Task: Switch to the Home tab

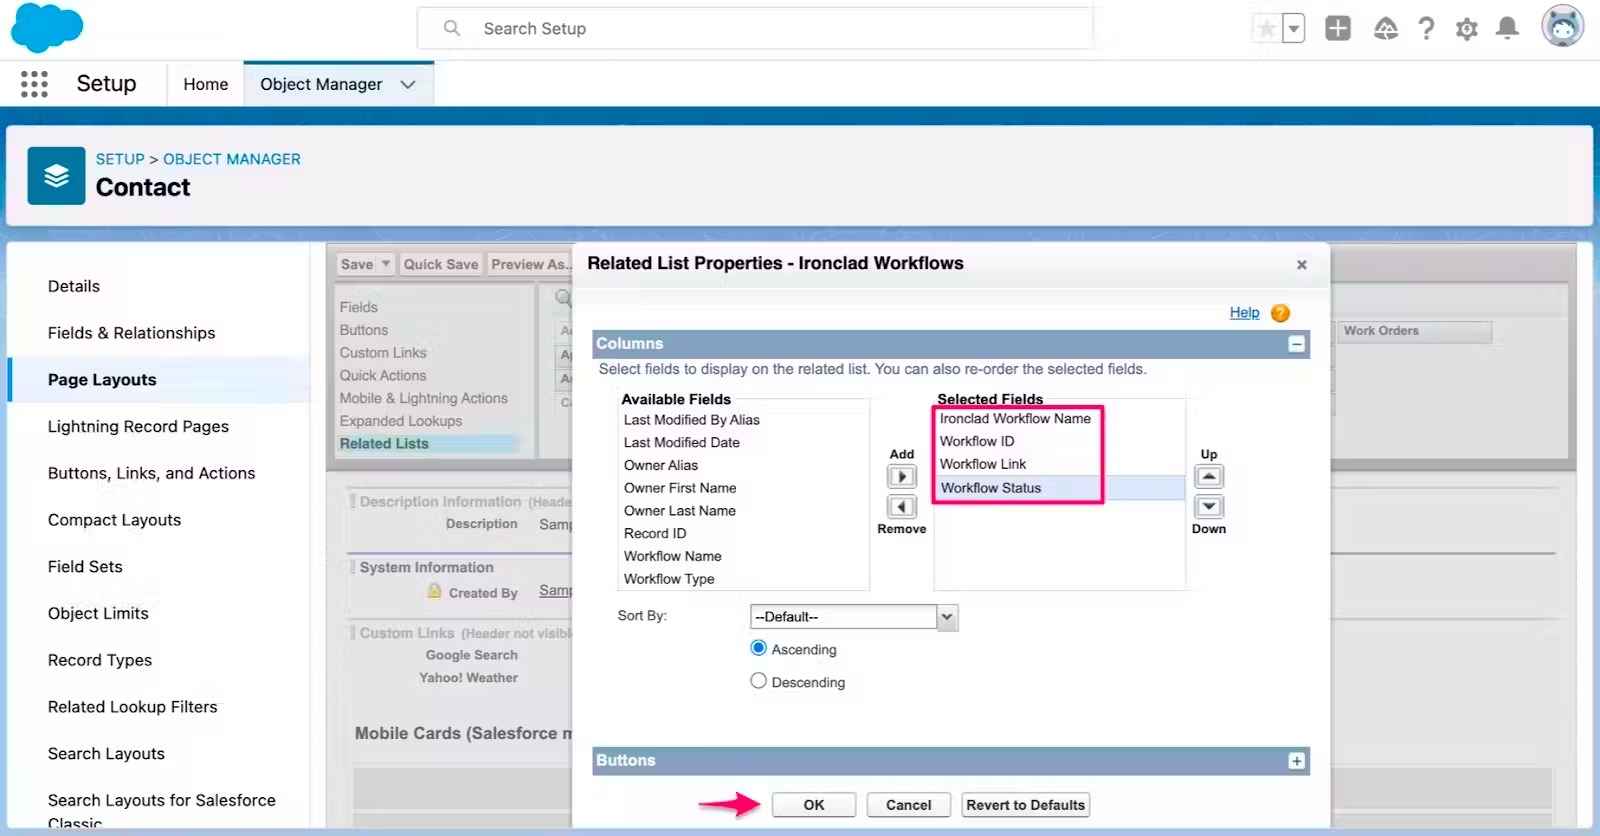Action: pyautogui.click(x=206, y=85)
